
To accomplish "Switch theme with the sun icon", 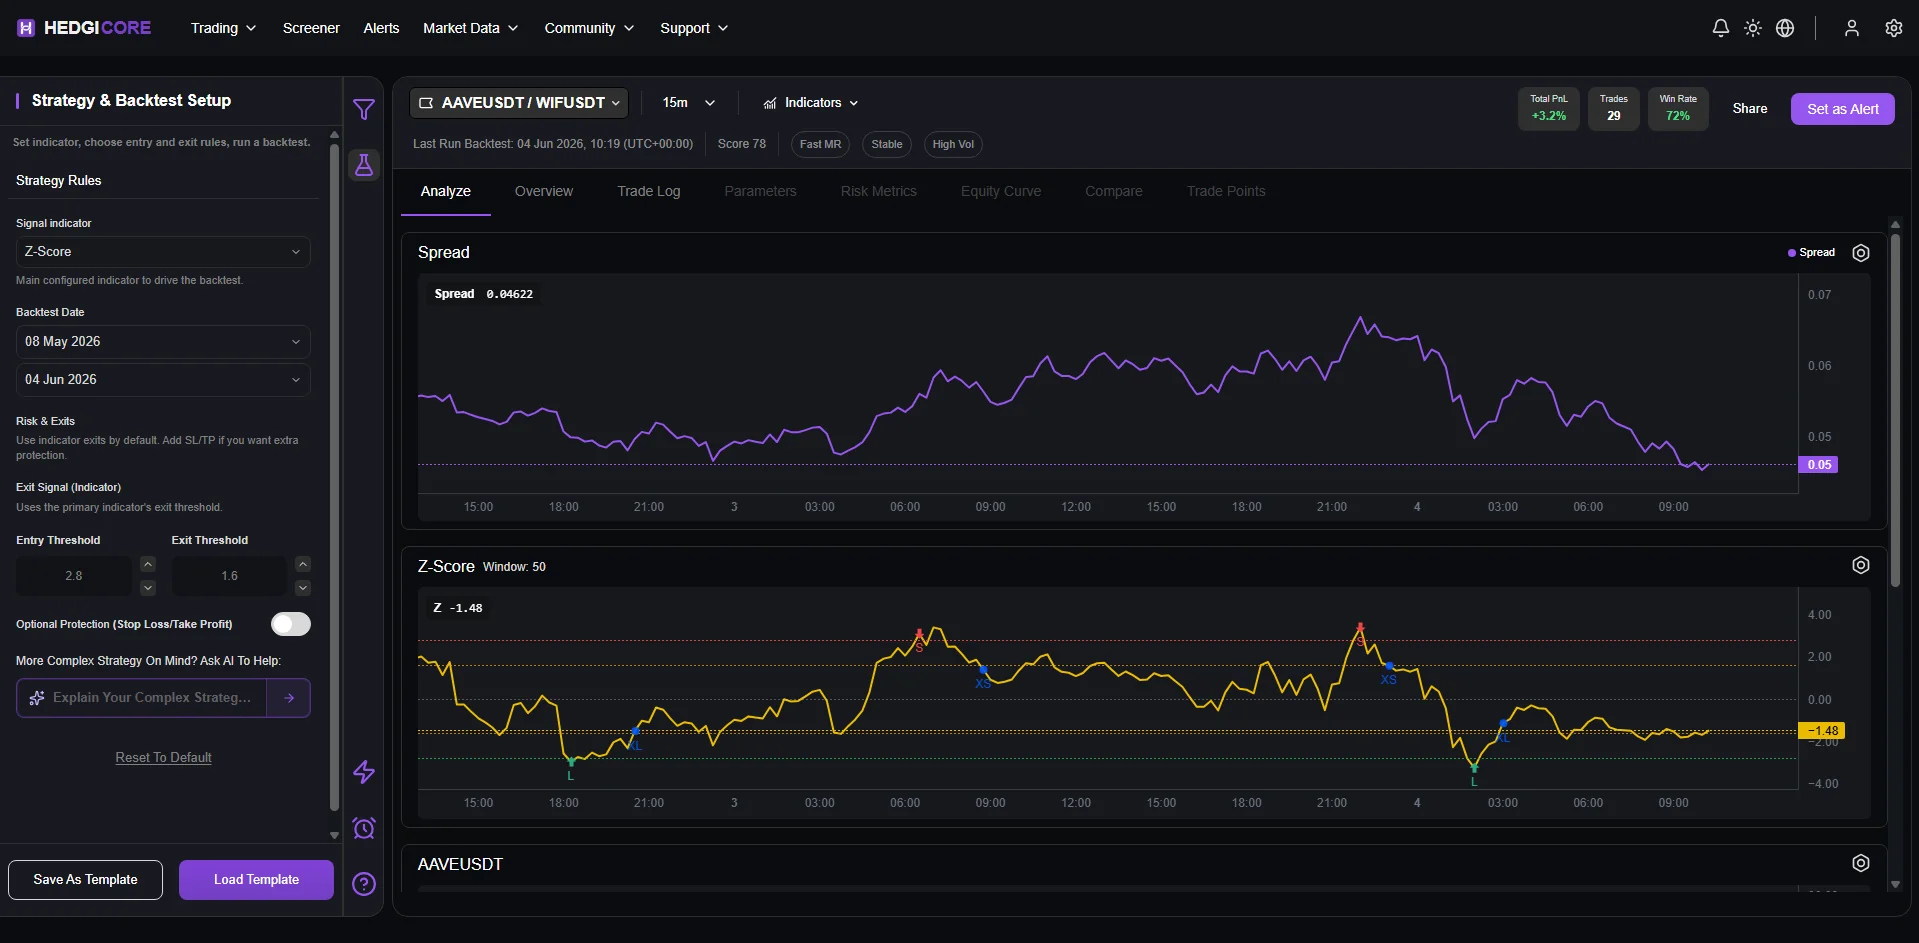I will click(1753, 28).
